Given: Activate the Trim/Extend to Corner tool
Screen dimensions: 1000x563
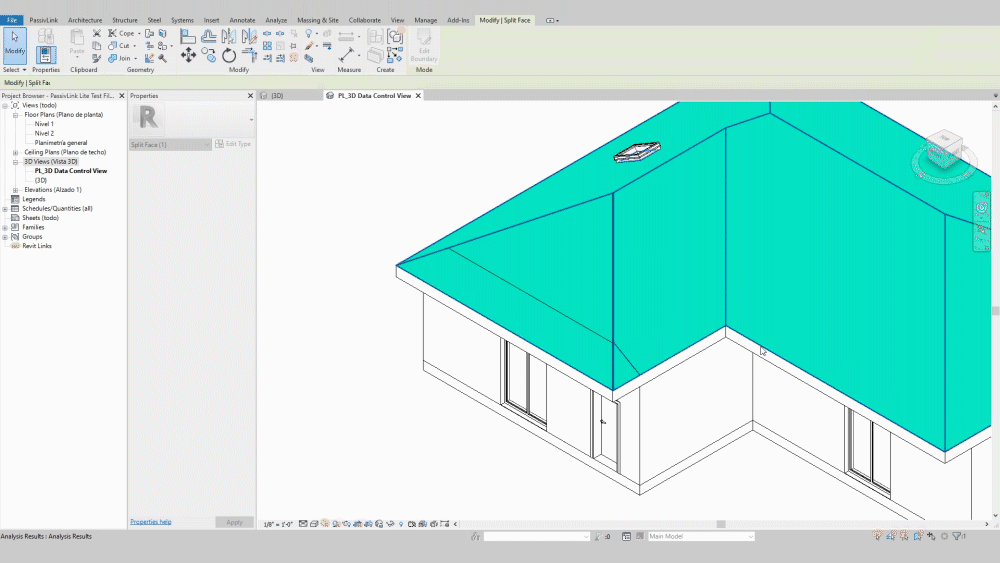Looking at the screenshot, I should coord(249,55).
